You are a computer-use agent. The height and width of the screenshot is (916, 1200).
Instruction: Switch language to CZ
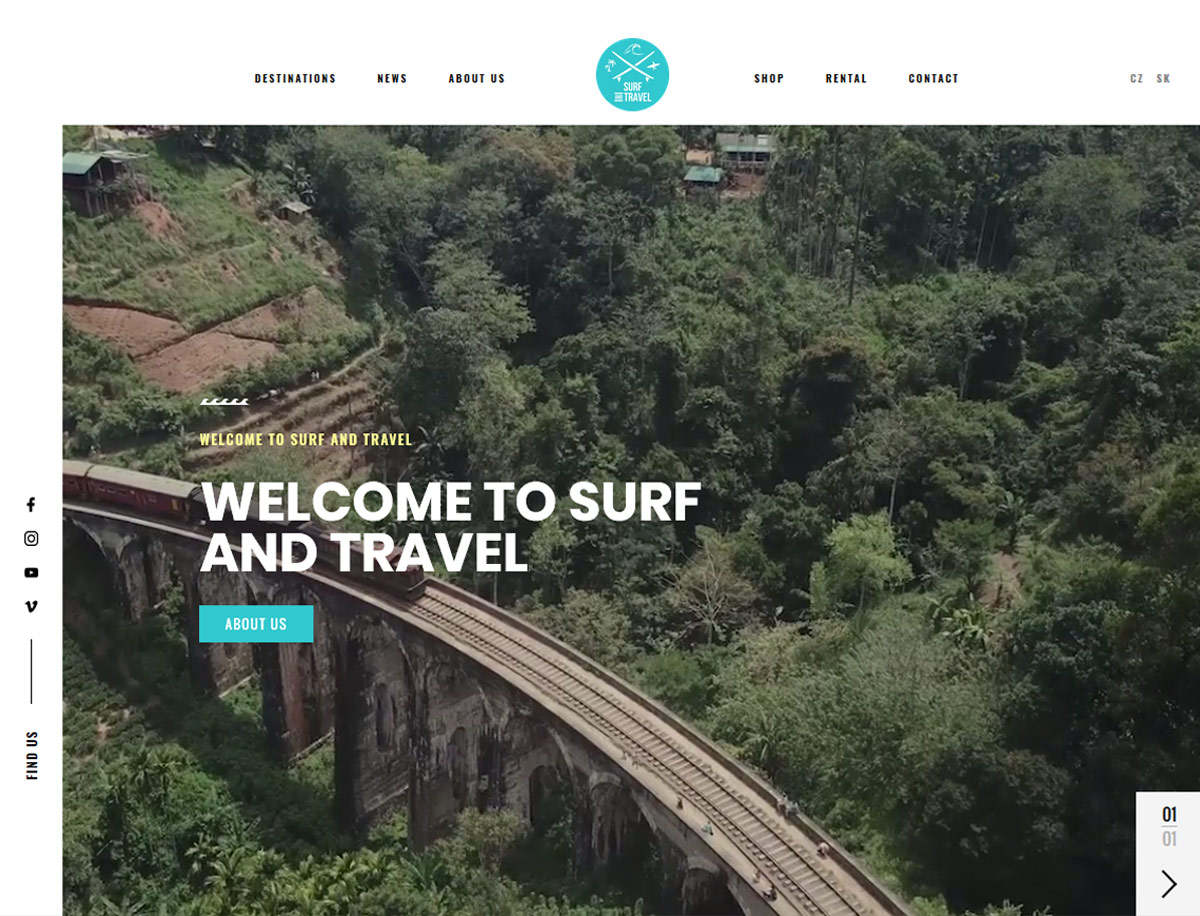1137,78
